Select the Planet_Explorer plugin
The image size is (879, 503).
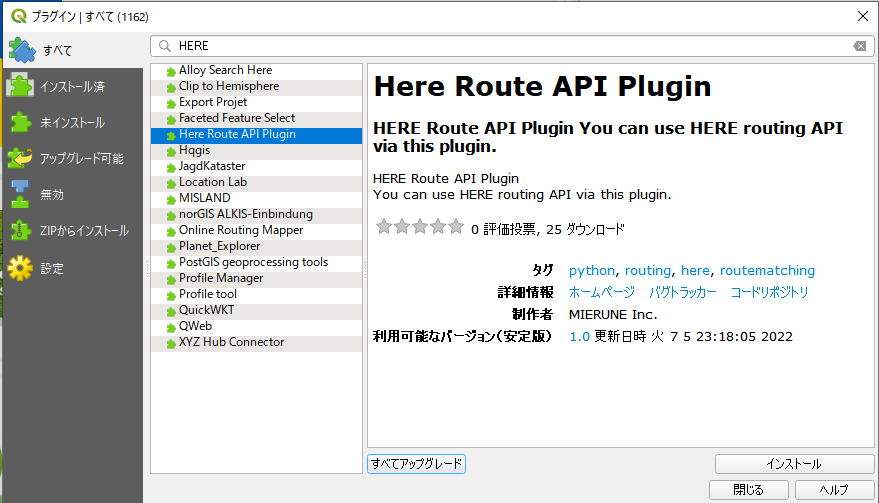pos(256,246)
